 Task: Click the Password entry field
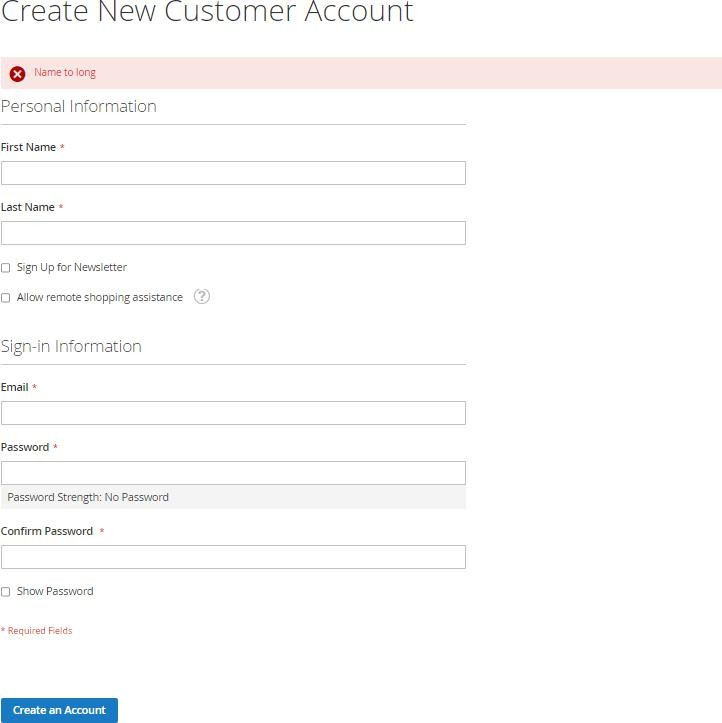pyautogui.click(x=233, y=473)
